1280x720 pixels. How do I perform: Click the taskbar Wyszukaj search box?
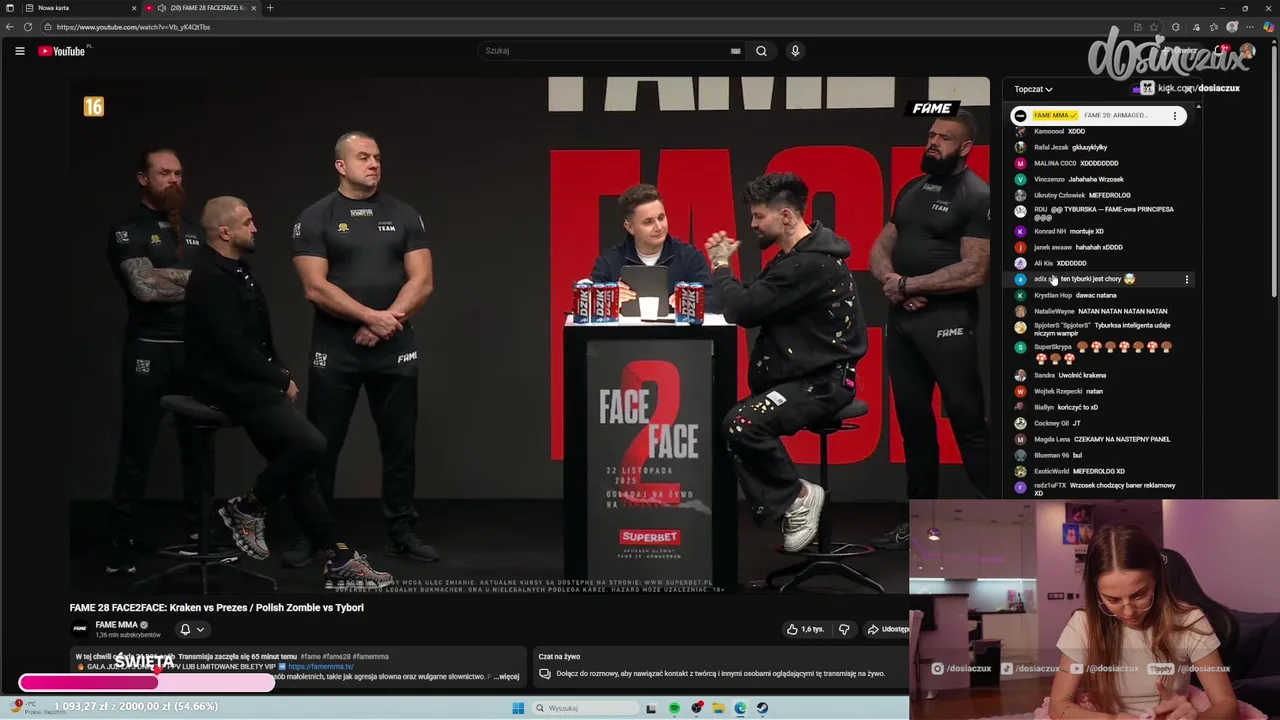585,708
